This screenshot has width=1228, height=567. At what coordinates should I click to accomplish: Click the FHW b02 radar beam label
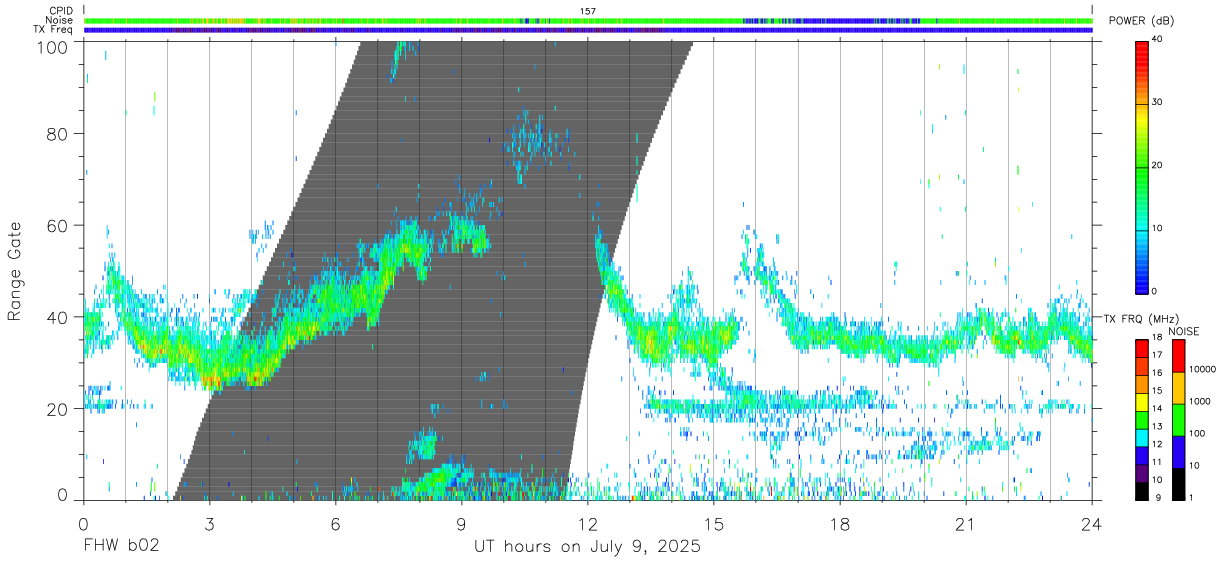click(x=121, y=547)
